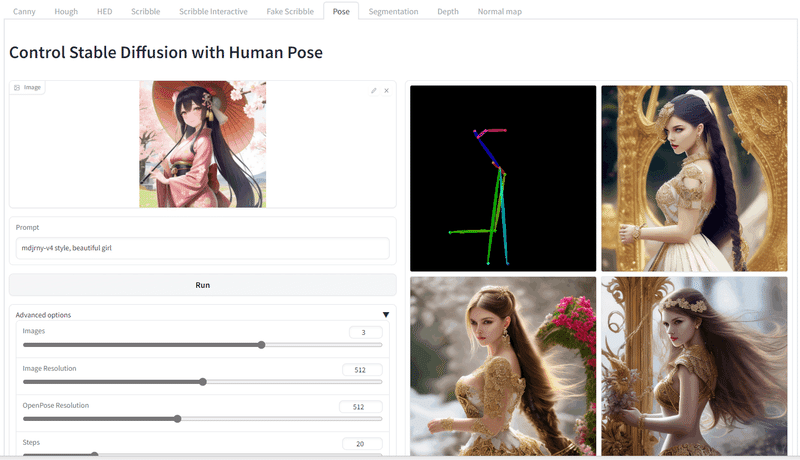Screen dimensions: 800x460
Task: Click the Prompt text field
Action: [x=203, y=248]
